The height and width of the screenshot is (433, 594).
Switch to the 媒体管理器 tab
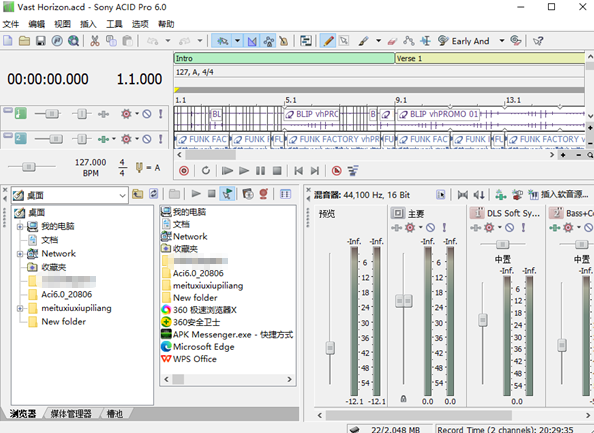pyautogui.click(x=72, y=414)
